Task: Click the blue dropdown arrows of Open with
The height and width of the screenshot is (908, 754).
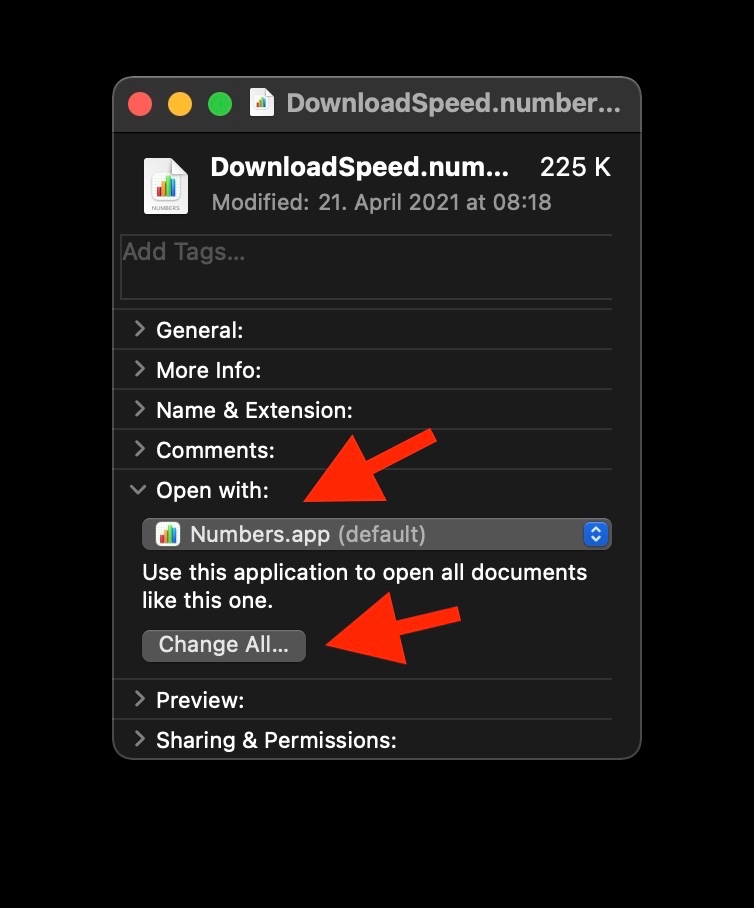Action: coord(595,535)
